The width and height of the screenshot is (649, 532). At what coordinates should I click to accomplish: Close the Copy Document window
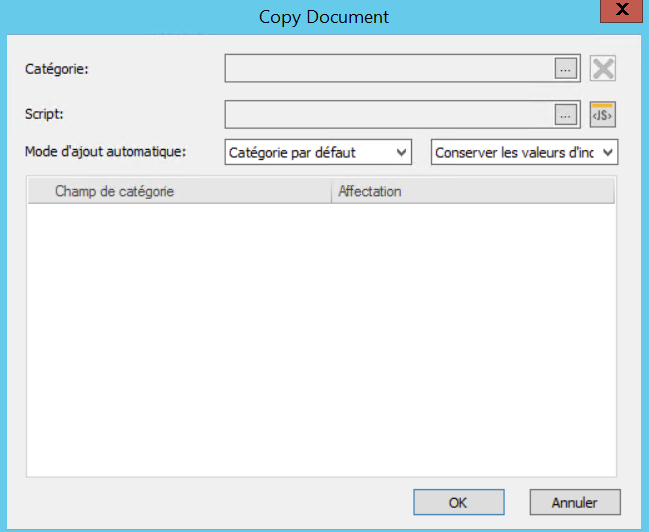[x=620, y=12]
